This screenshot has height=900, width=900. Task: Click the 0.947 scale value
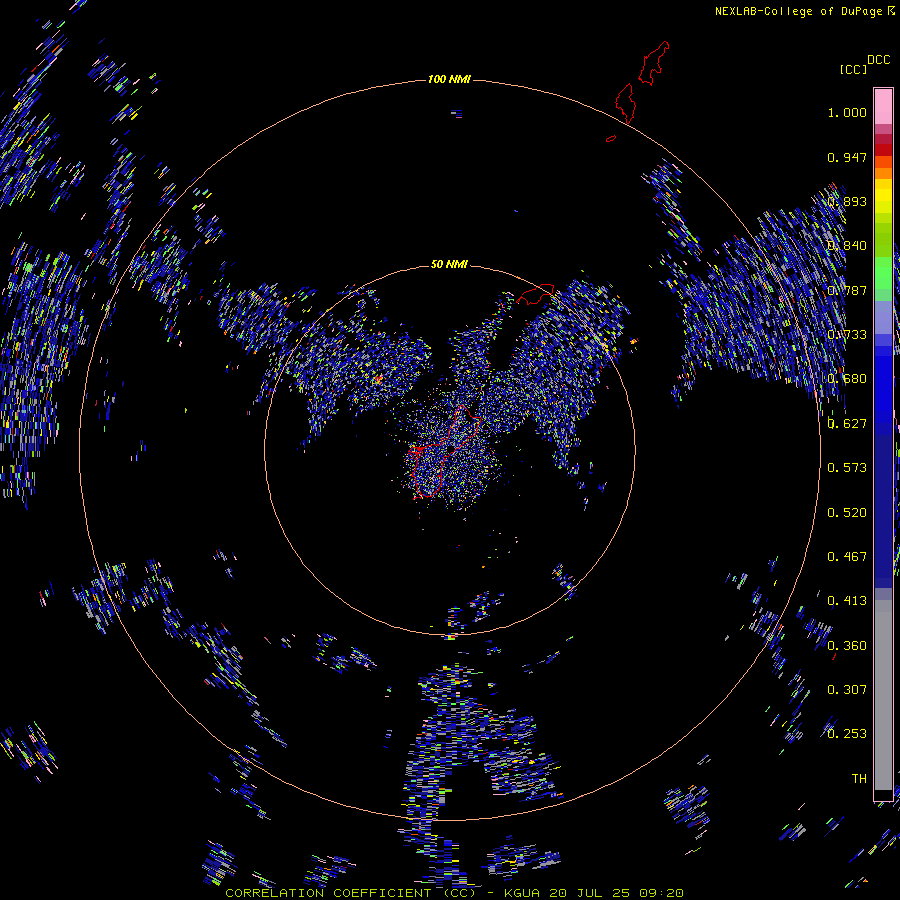[x=847, y=157]
